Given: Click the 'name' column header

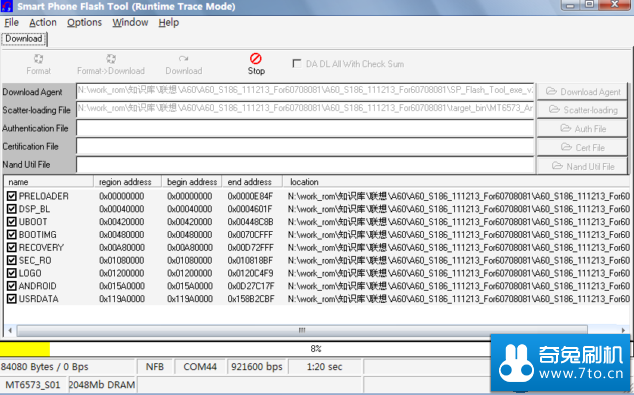Looking at the screenshot, I should (49, 182).
